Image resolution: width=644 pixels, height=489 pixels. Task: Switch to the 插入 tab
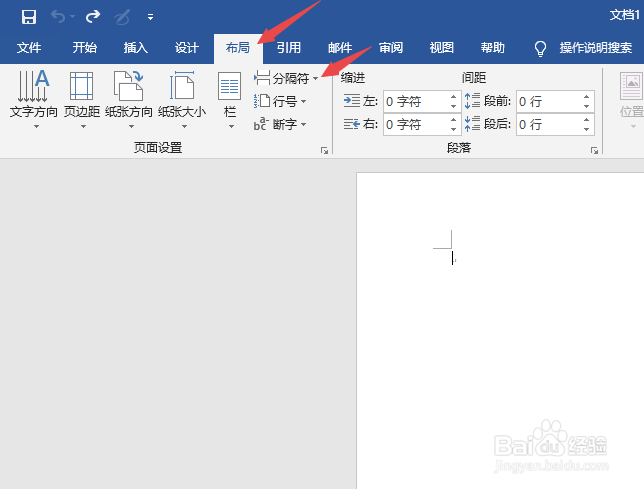(136, 48)
